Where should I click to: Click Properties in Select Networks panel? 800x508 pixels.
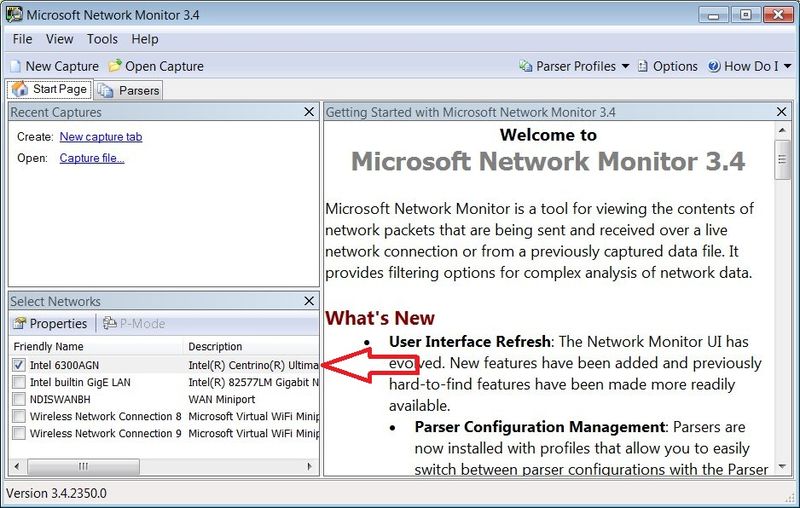point(50,323)
